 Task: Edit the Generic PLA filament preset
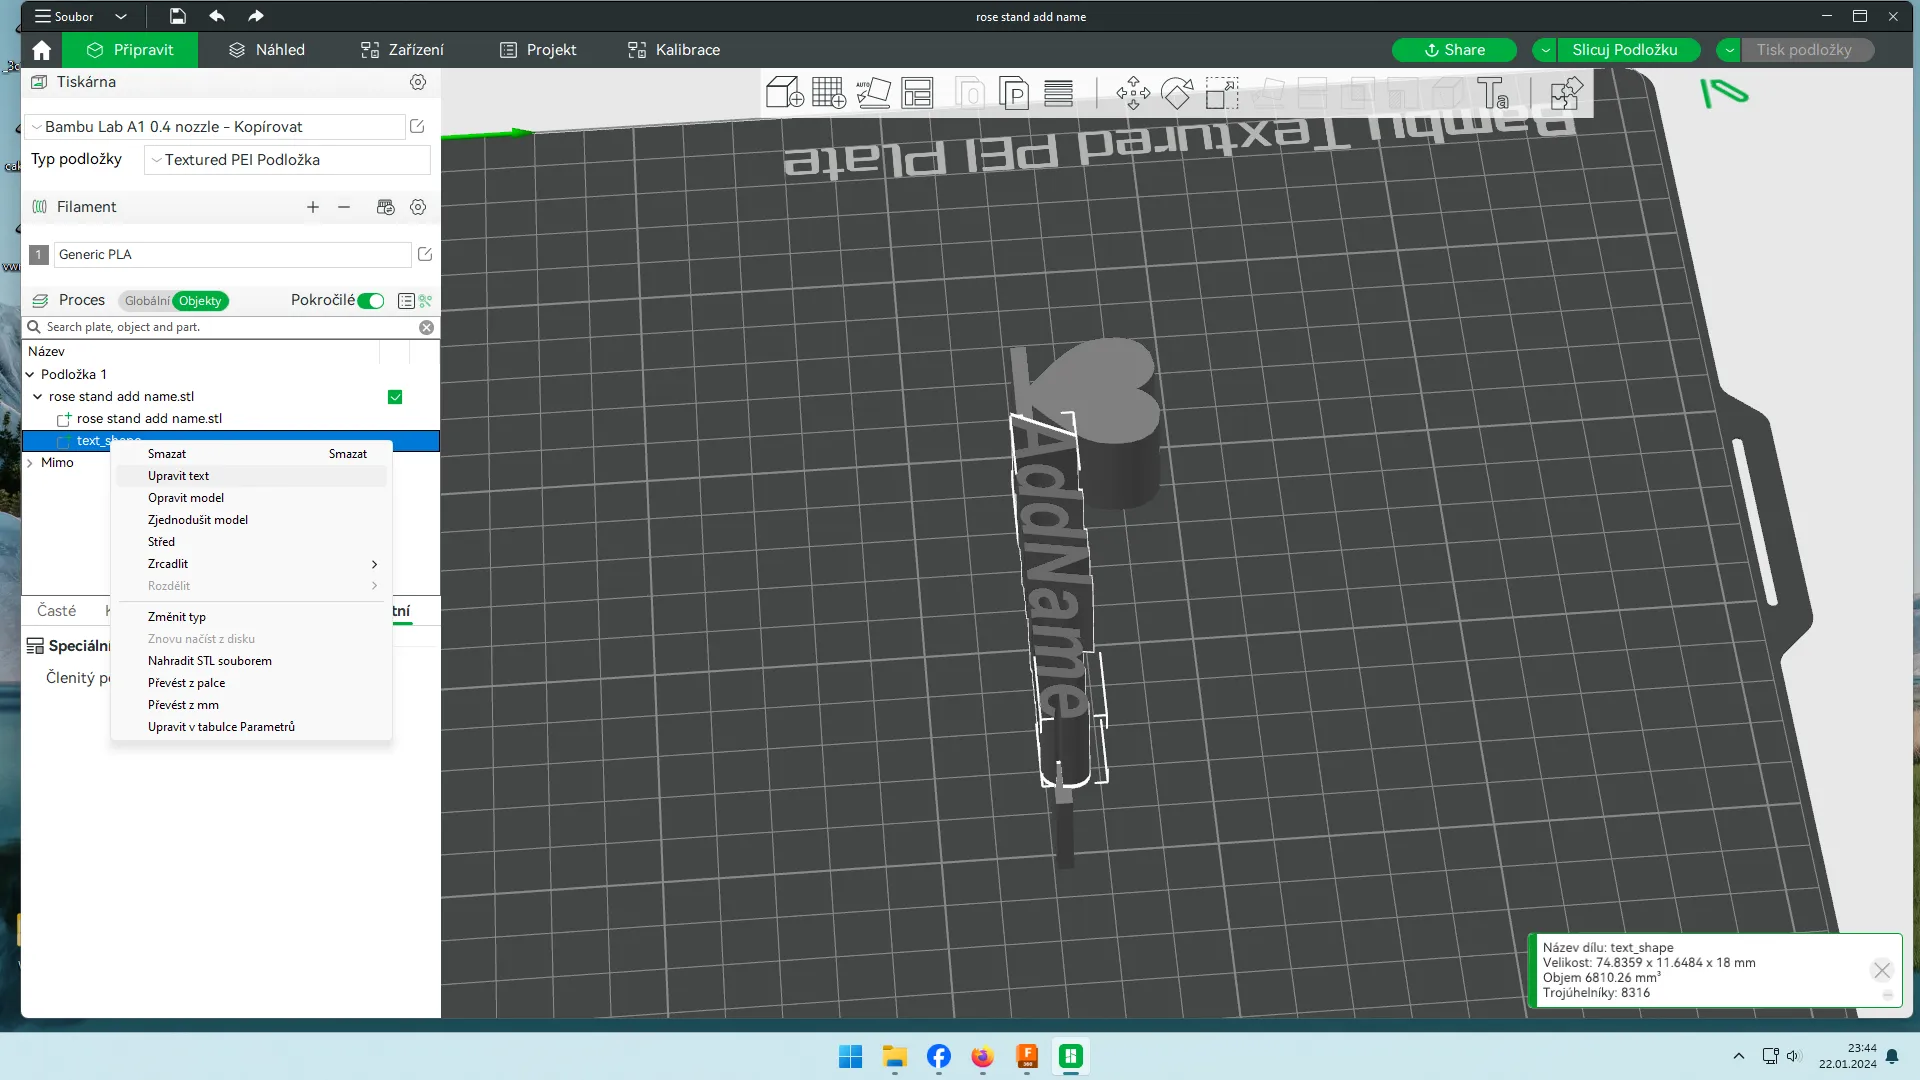click(x=425, y=254)
